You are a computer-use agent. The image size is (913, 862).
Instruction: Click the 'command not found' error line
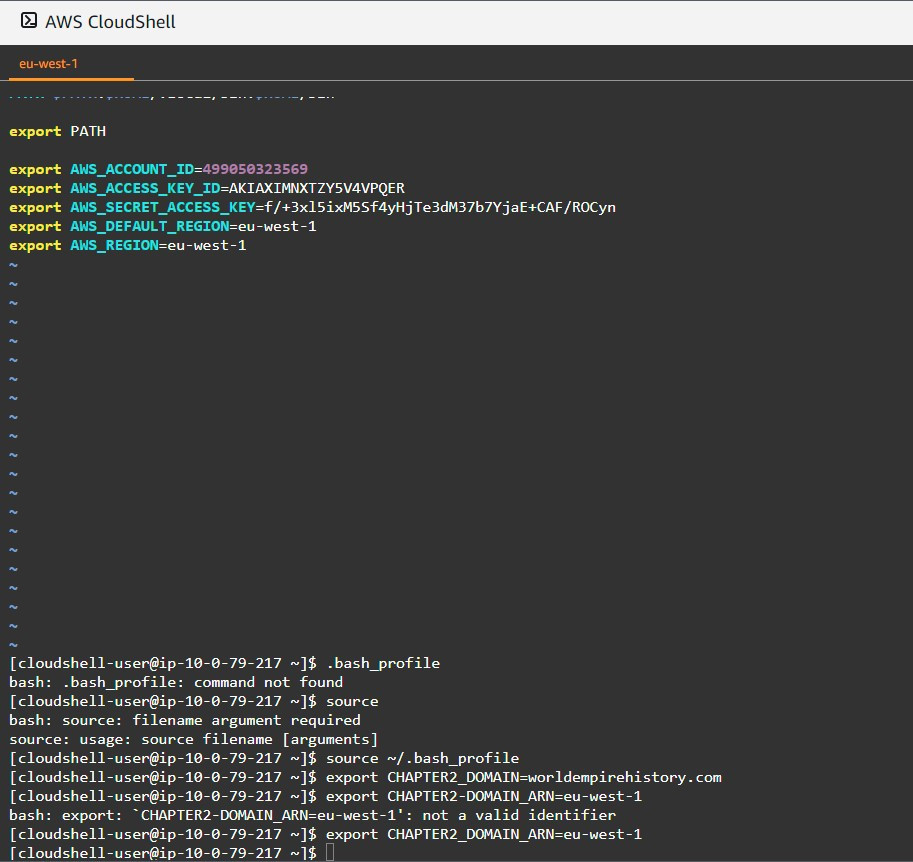176,682
